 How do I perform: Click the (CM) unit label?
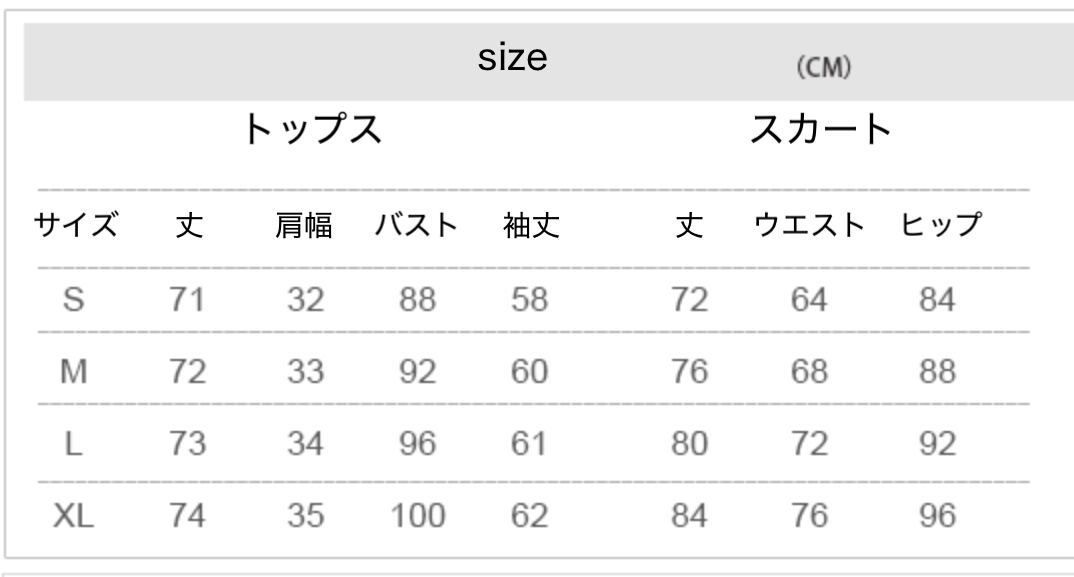pos(823,67)
